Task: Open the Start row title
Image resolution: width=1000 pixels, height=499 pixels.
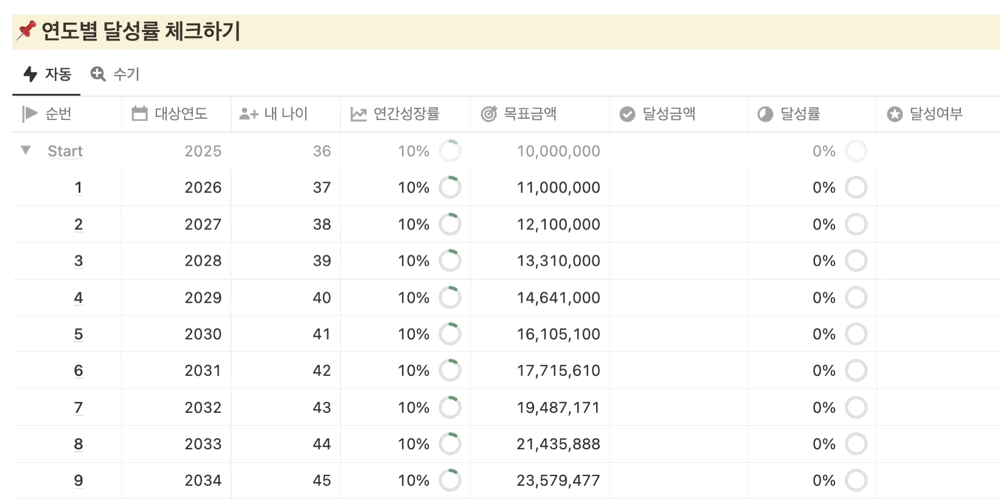Action: click(x=65, y=151)
